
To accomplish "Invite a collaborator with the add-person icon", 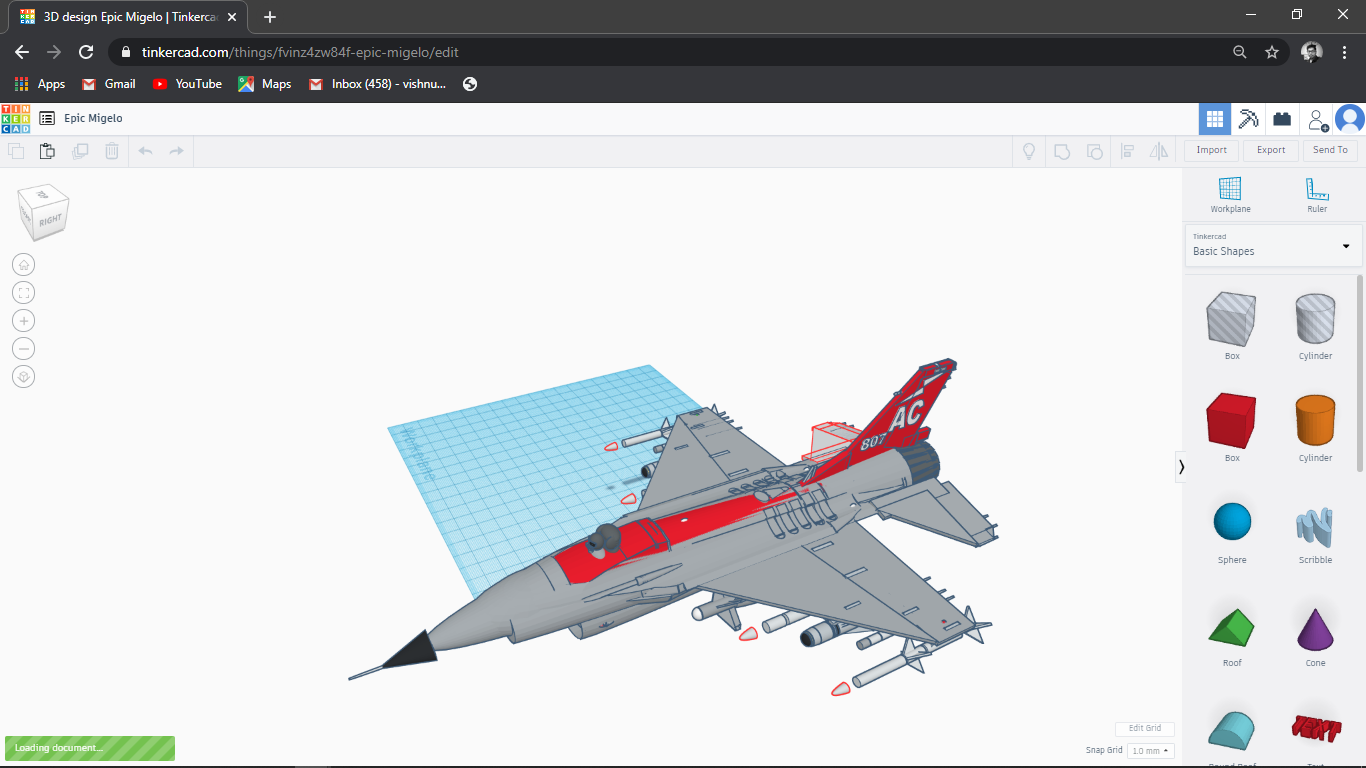I will tap(1316, 118).
